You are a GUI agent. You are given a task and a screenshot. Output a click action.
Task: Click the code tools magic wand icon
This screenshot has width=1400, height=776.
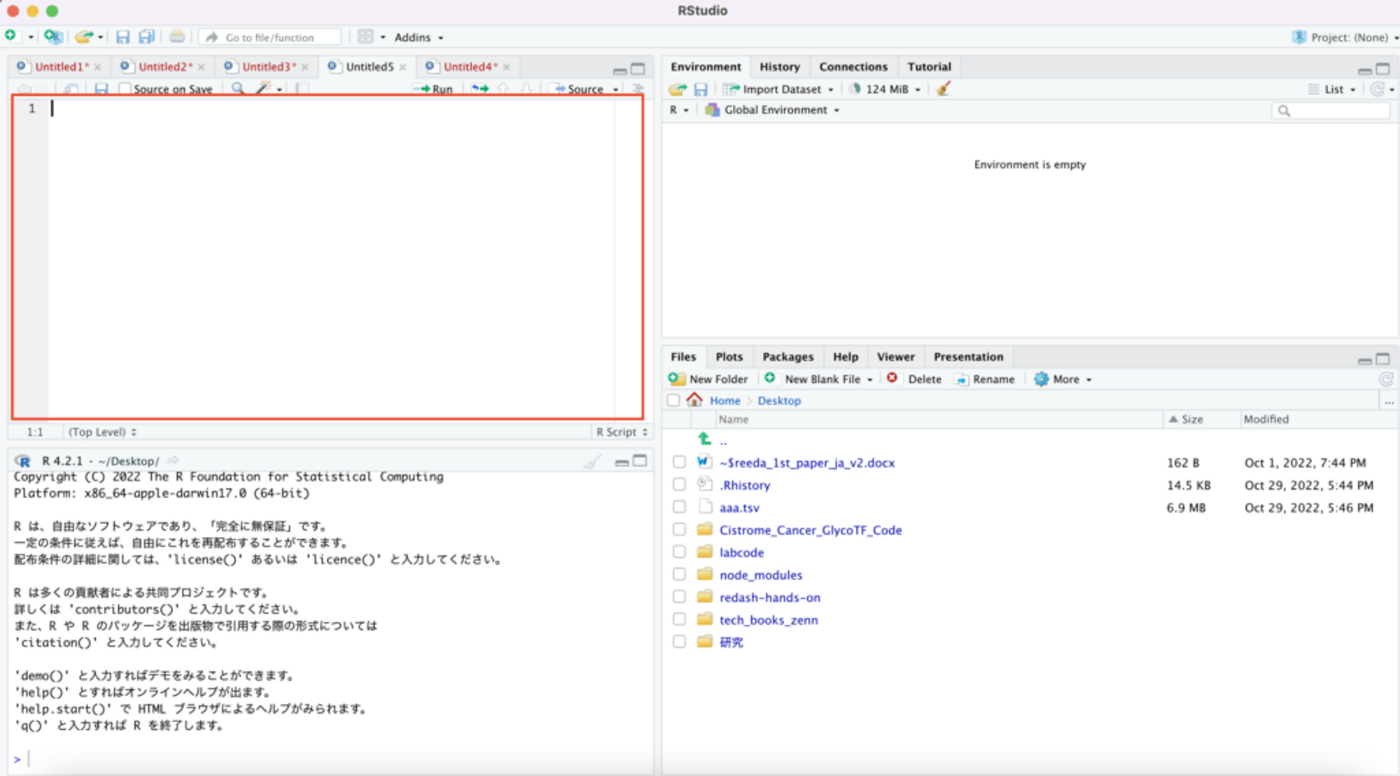(x=263, y=89)
